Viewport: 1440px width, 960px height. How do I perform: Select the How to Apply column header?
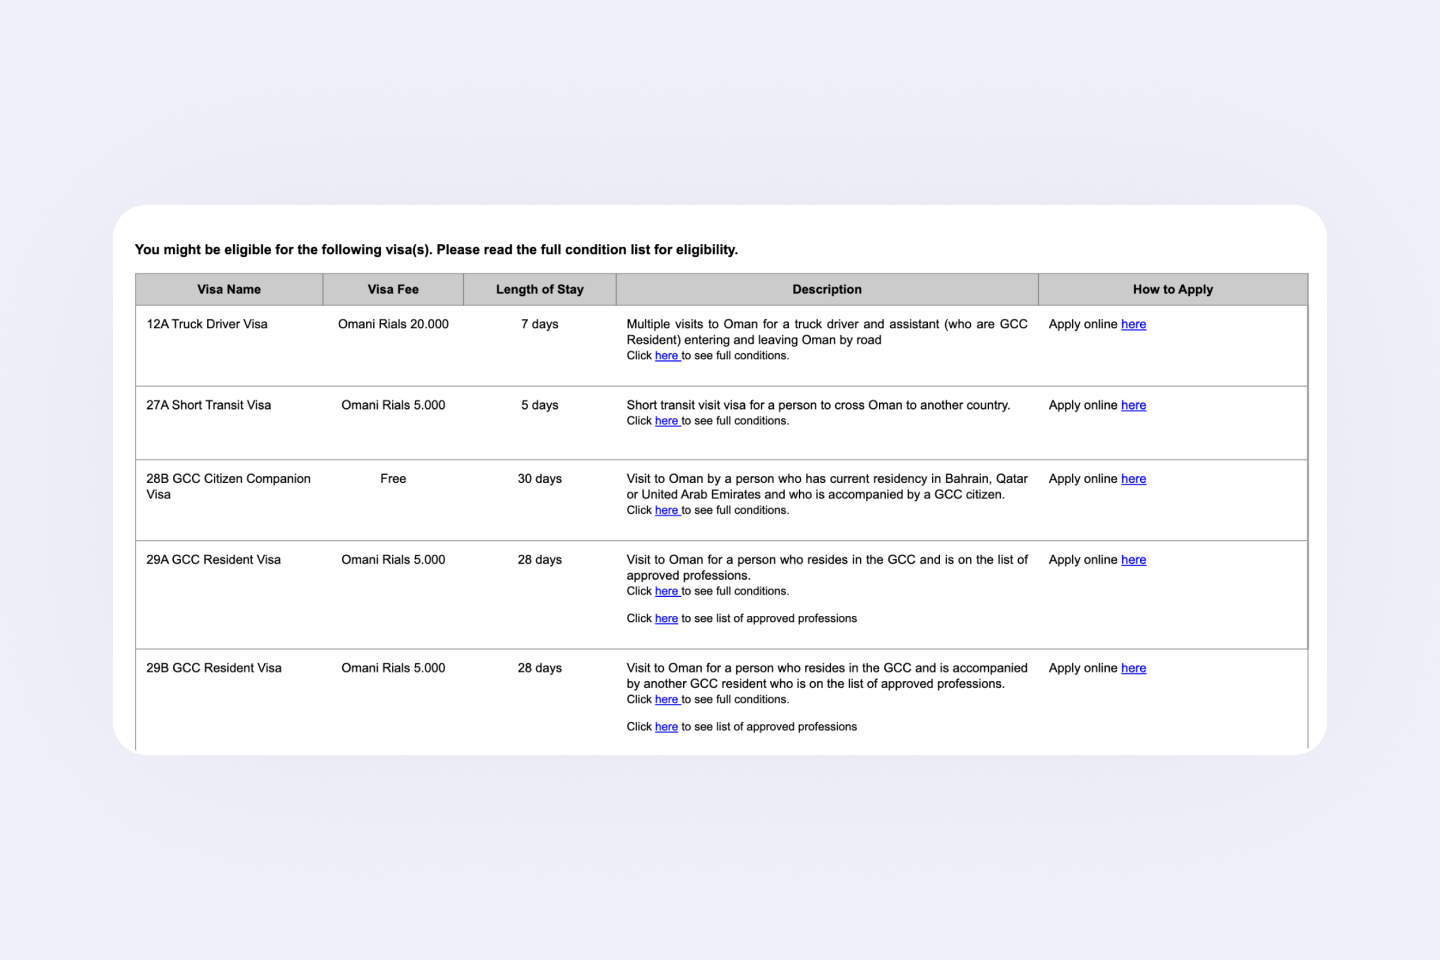[x=1173, y=290]
